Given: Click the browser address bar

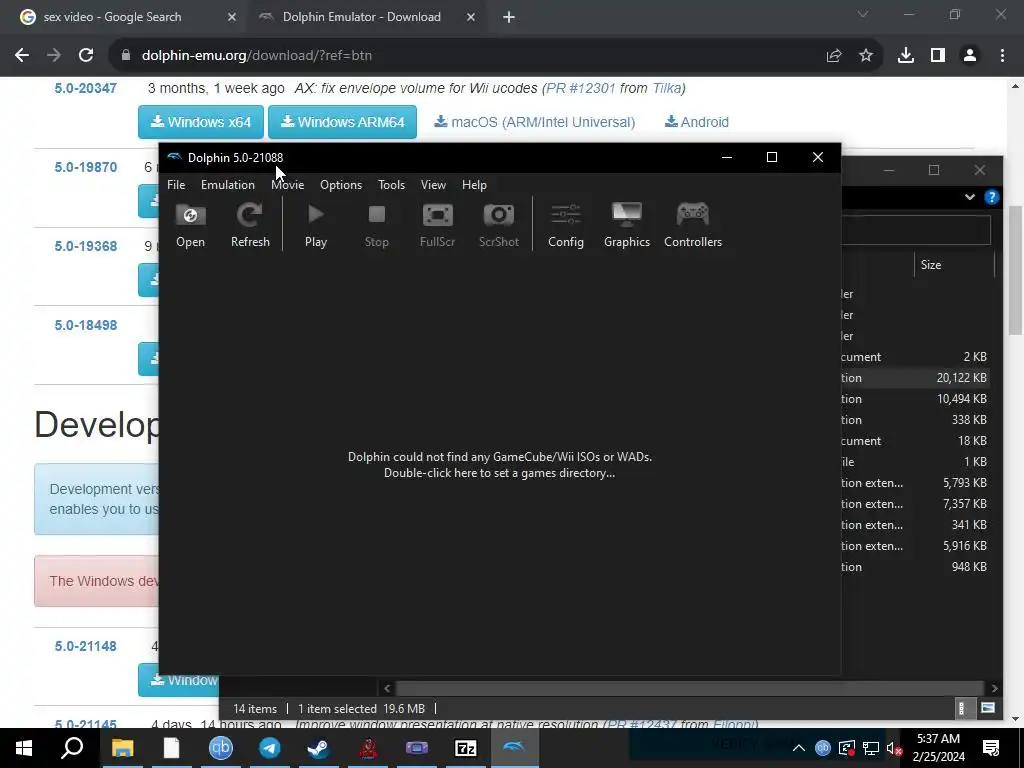Looking at the screenshot, I should click(470, 56).
